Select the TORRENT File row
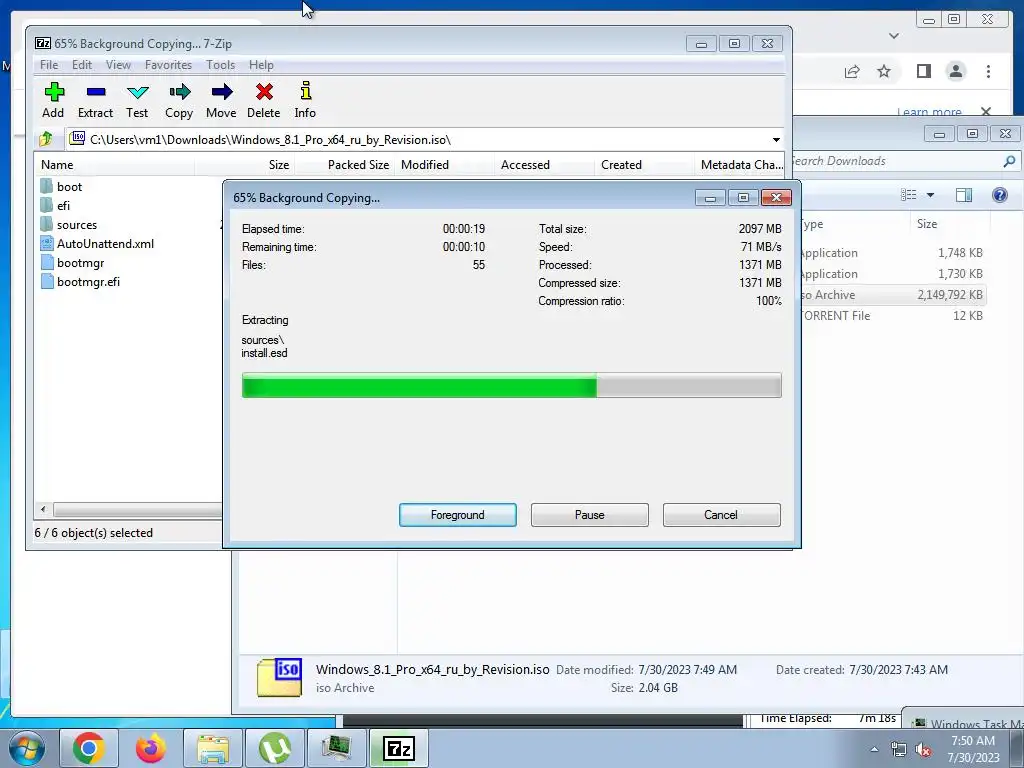The height and width of the screenshot is (768, 1024). coord(892,315)
